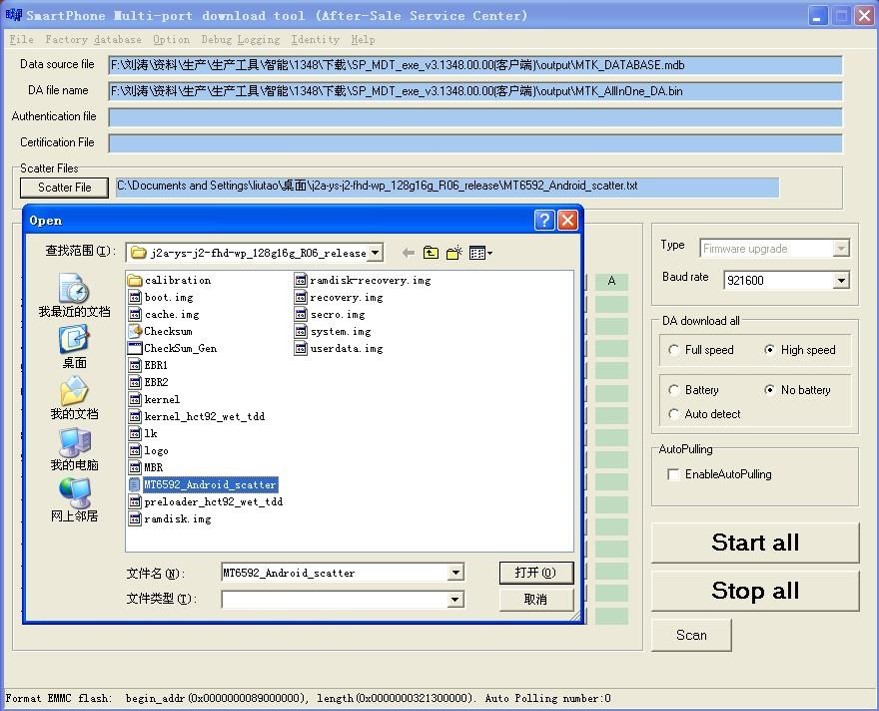
Task: Go to Desktop (桌面) shortcut
Action: point(74,348)
